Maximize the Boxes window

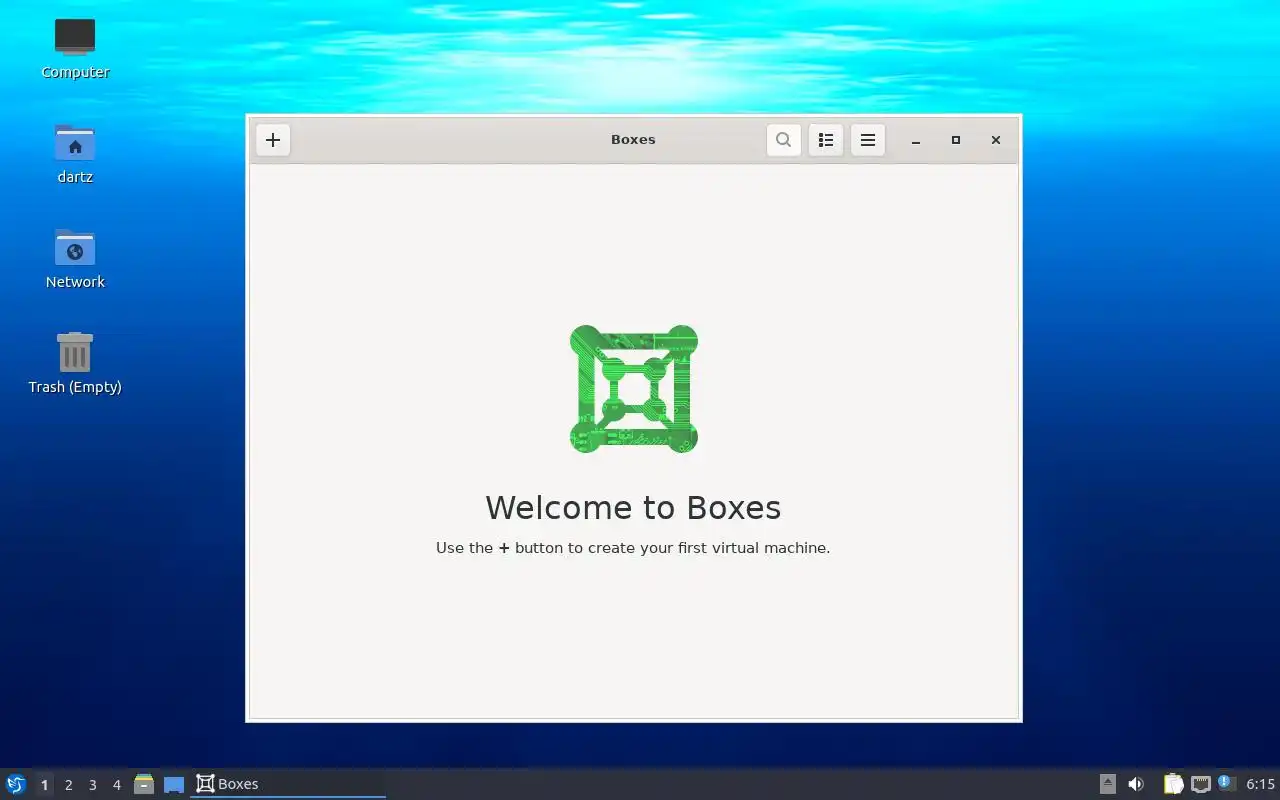tap(956, 140)
